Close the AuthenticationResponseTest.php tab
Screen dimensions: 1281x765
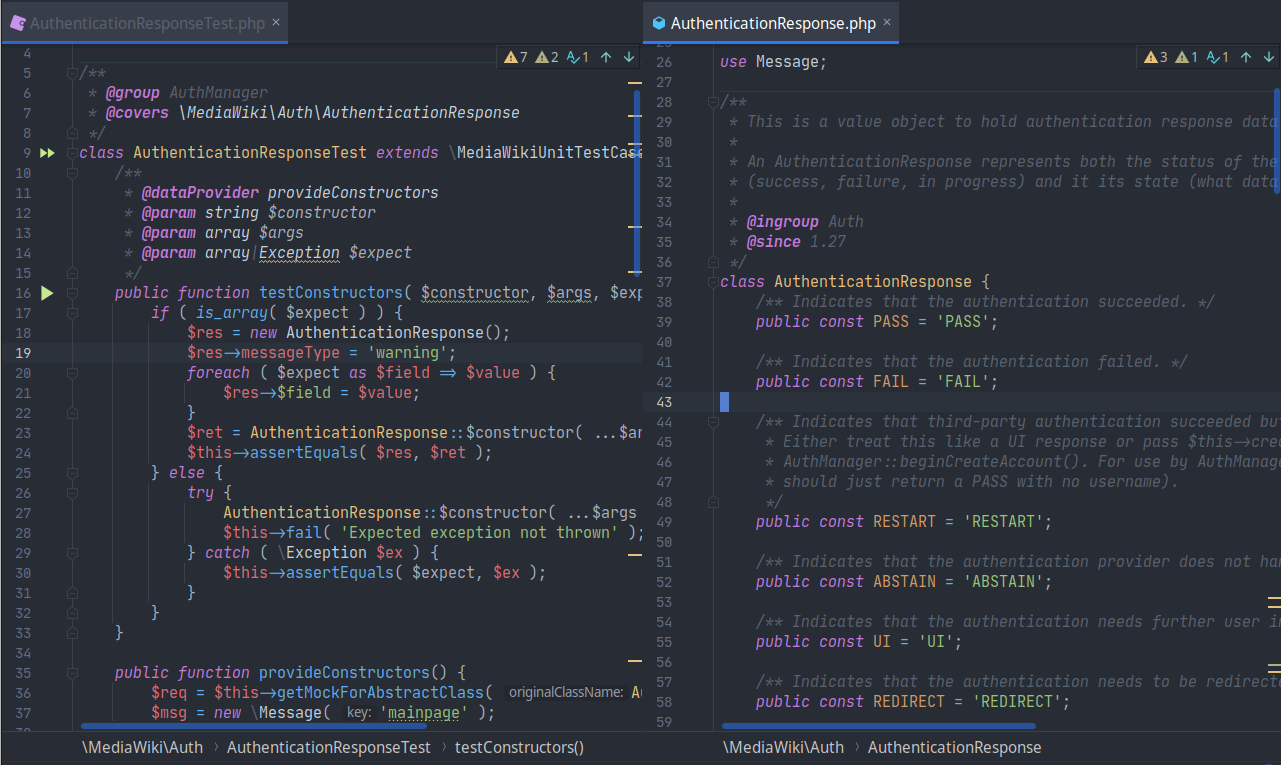tap(276, 22)
